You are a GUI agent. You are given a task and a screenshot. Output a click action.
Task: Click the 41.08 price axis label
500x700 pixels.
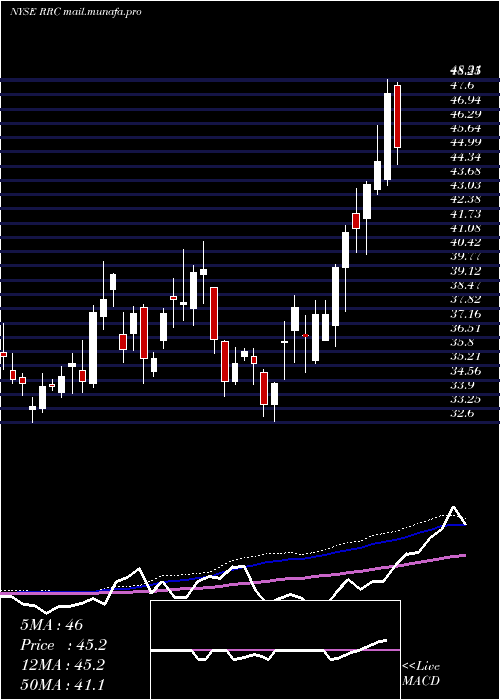point(466,228)
